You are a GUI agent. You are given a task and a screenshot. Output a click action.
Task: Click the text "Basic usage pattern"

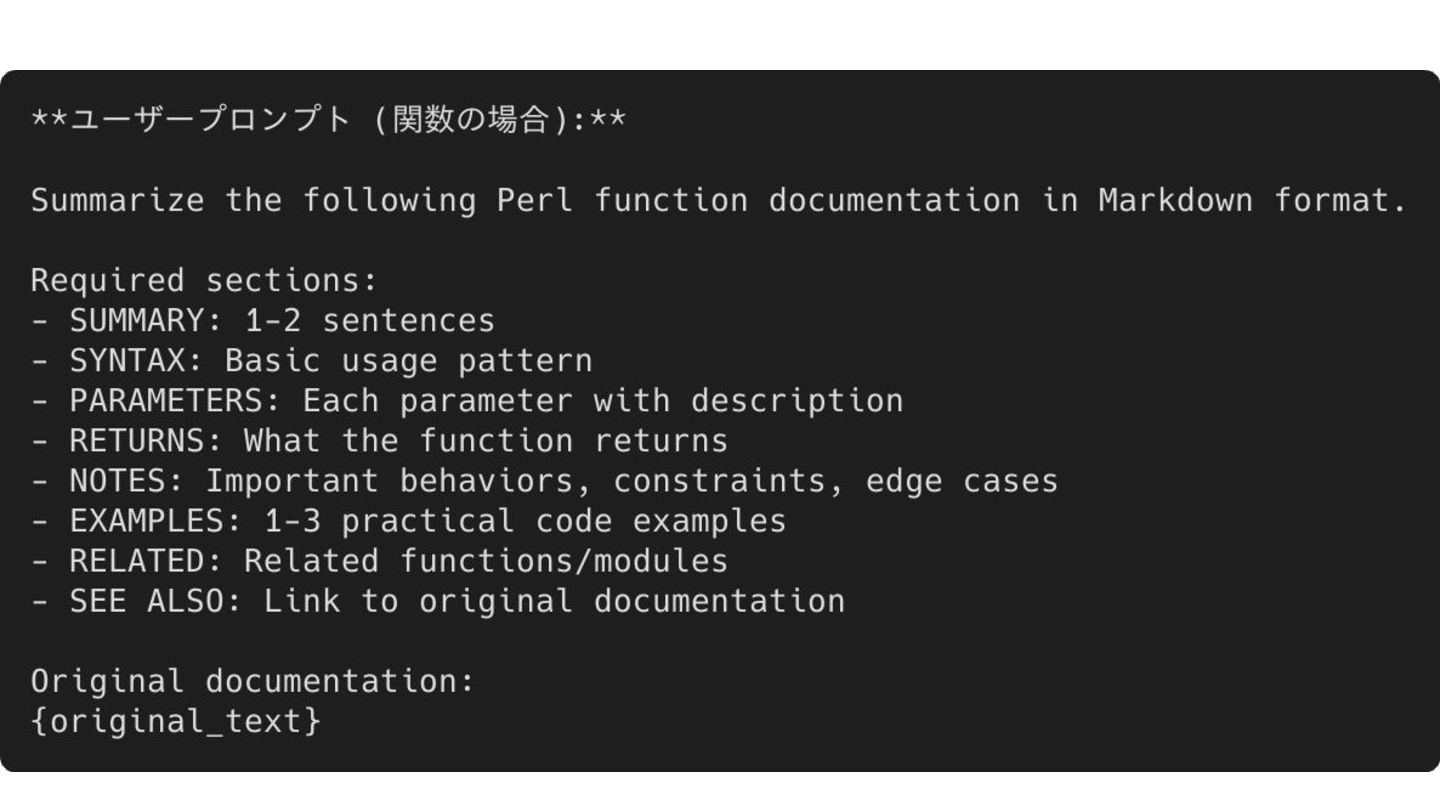pyautogui.click(x=408, y=360)
